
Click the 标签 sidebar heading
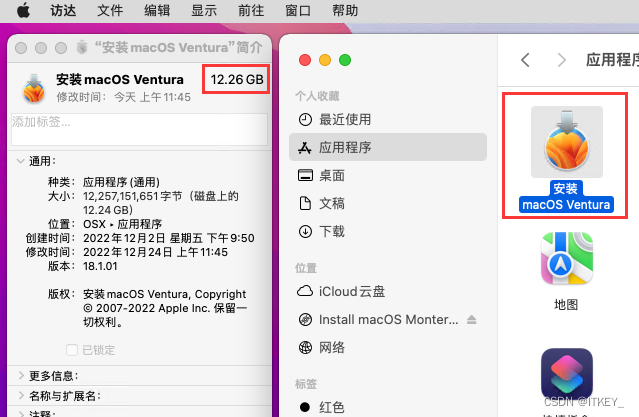[x=306, y=384]
